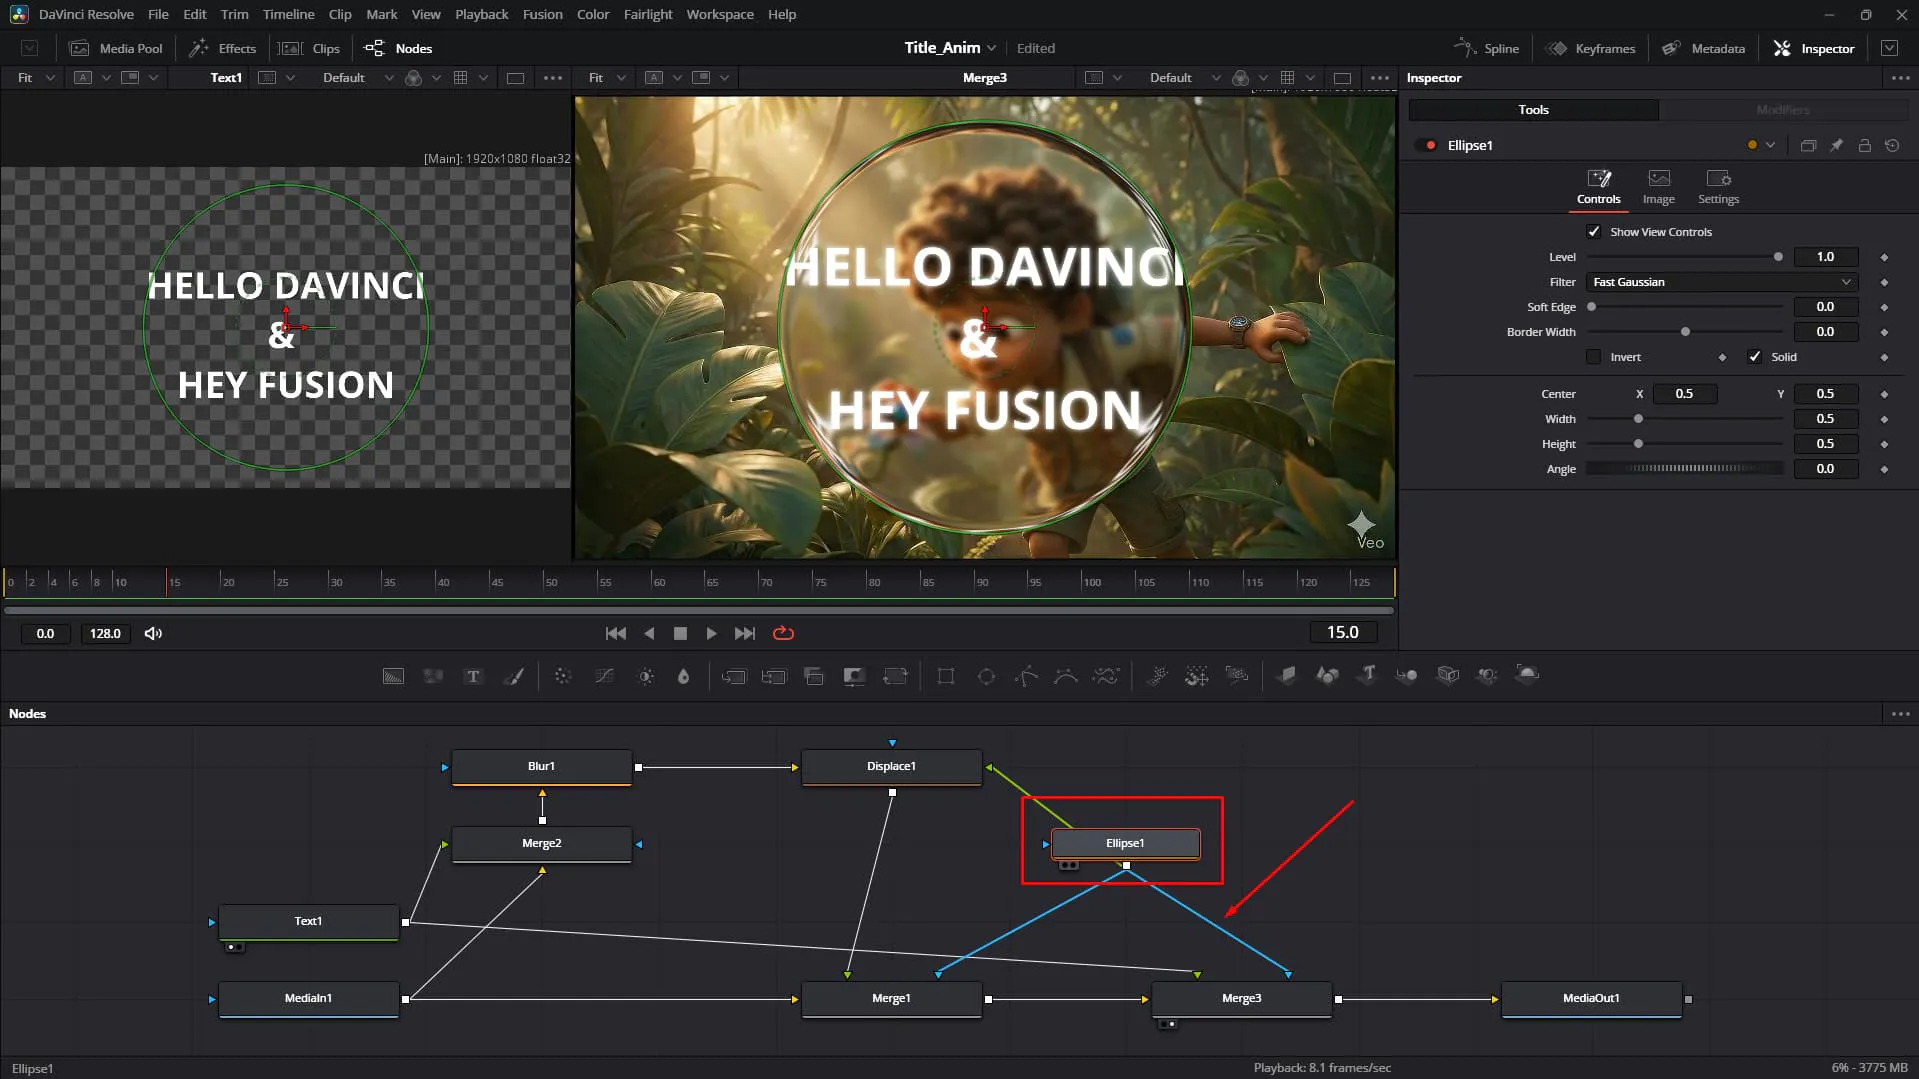Open the Filter dropdown showing Fast Gaussian
The image size is (1919, 1079).
[x=1722, y=282]
